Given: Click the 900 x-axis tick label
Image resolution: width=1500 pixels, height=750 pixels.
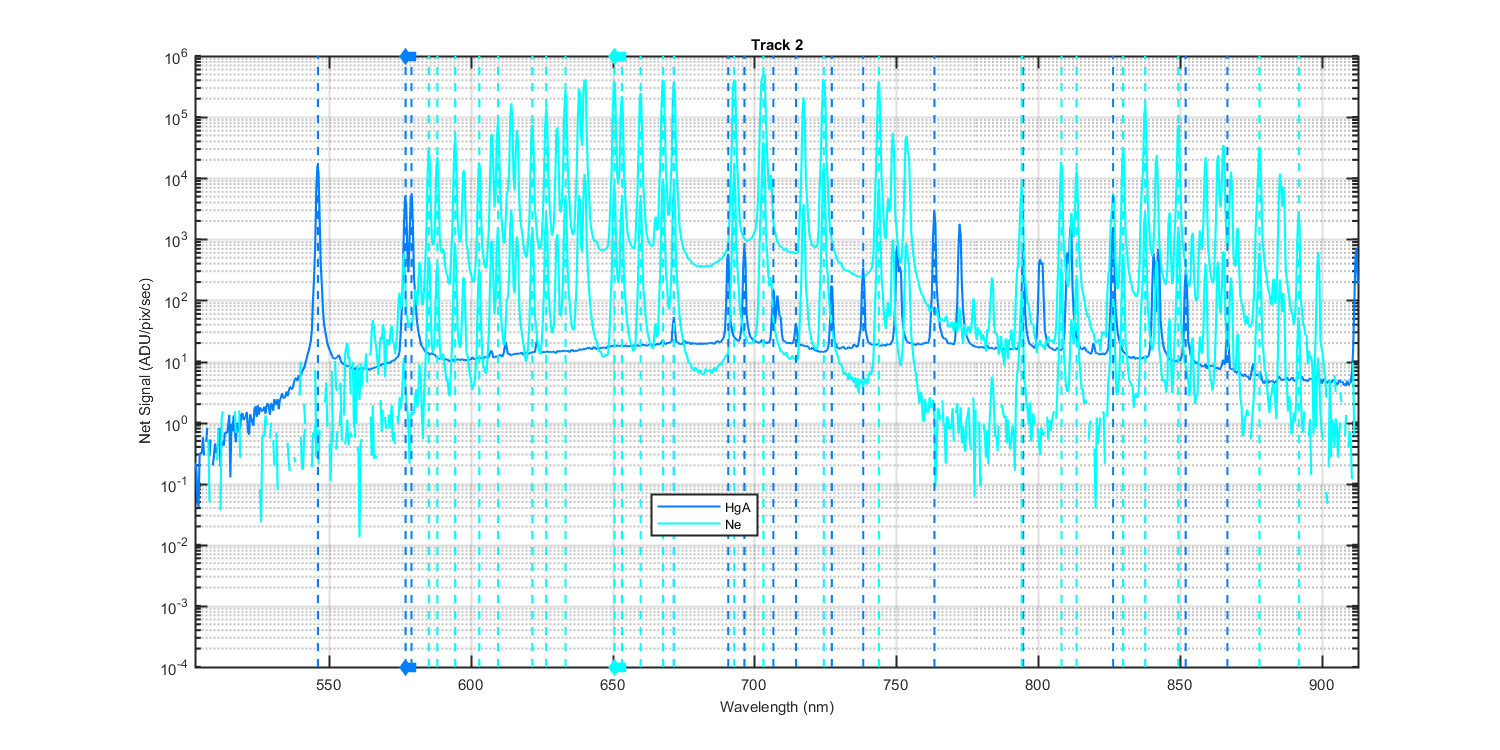Looking at the screenshot, I should (1322, 684).
